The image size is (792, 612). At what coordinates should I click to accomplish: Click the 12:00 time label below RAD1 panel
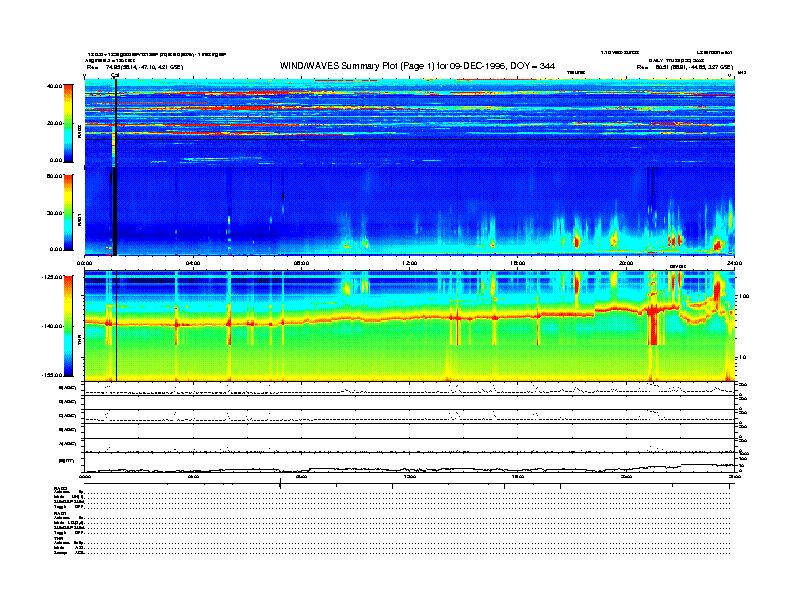[x=409, y=263]
